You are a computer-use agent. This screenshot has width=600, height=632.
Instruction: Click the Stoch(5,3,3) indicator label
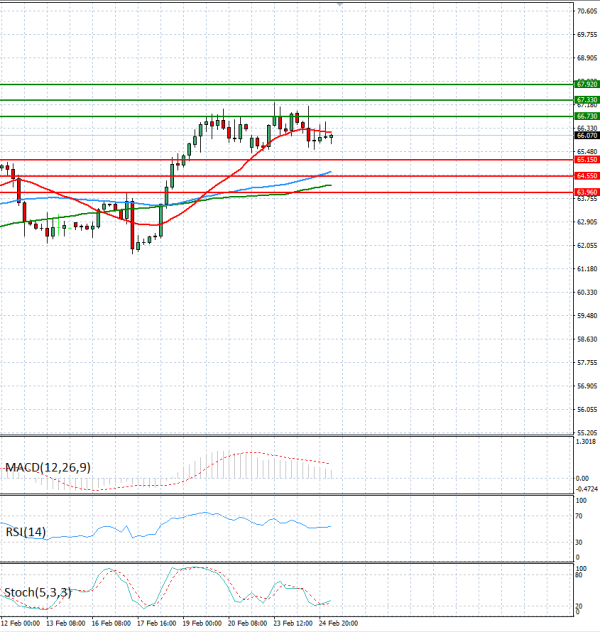[37, 592]
